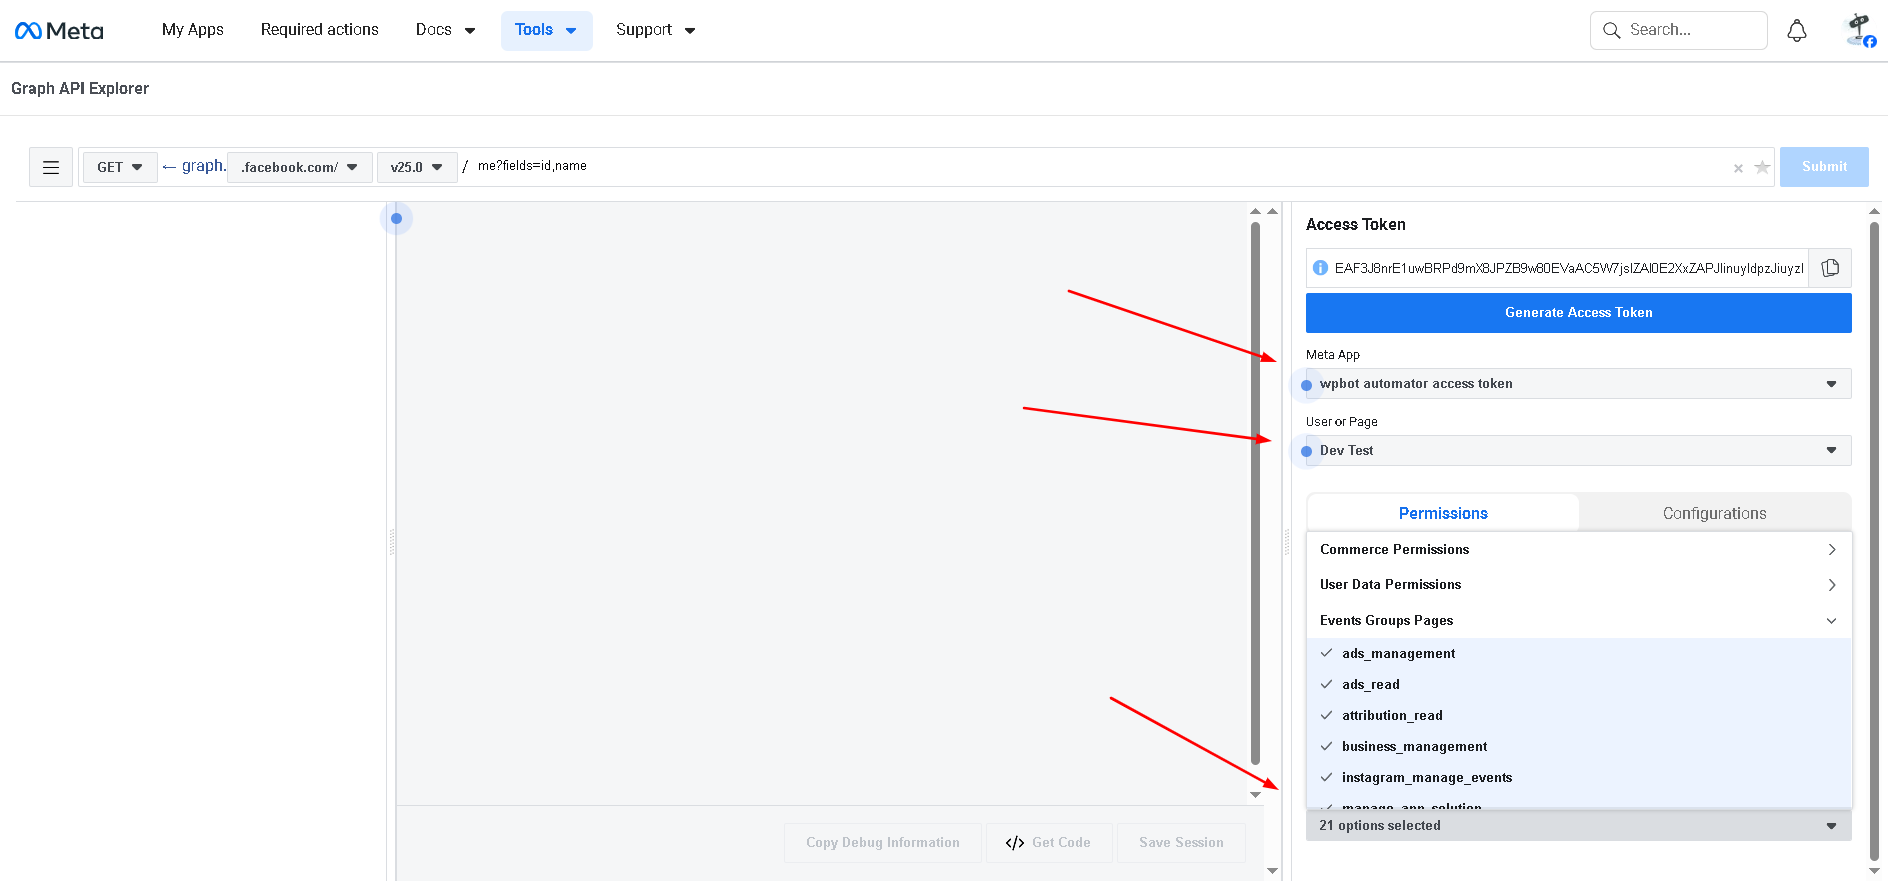Toggle the hamburger sidebar menu

click(51, 168)
